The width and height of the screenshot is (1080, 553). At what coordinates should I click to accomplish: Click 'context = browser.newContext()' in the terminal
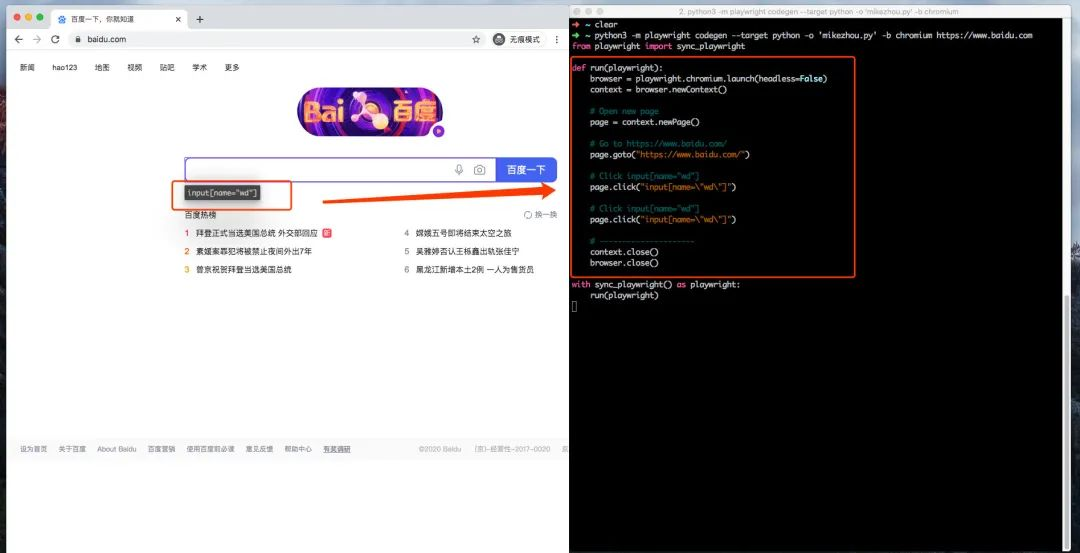658,90
